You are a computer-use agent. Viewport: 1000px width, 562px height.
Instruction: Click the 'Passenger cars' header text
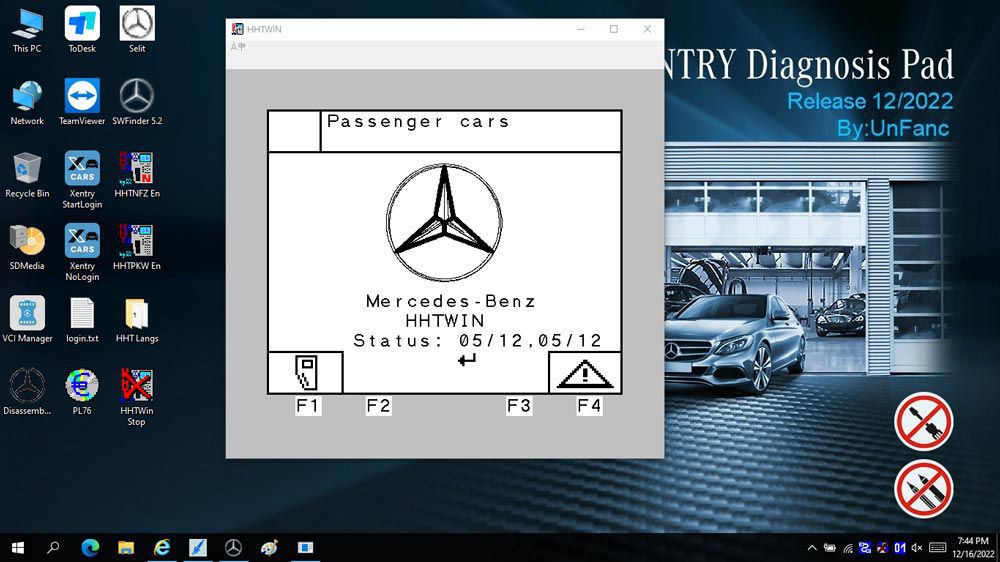tap(418, 122)
